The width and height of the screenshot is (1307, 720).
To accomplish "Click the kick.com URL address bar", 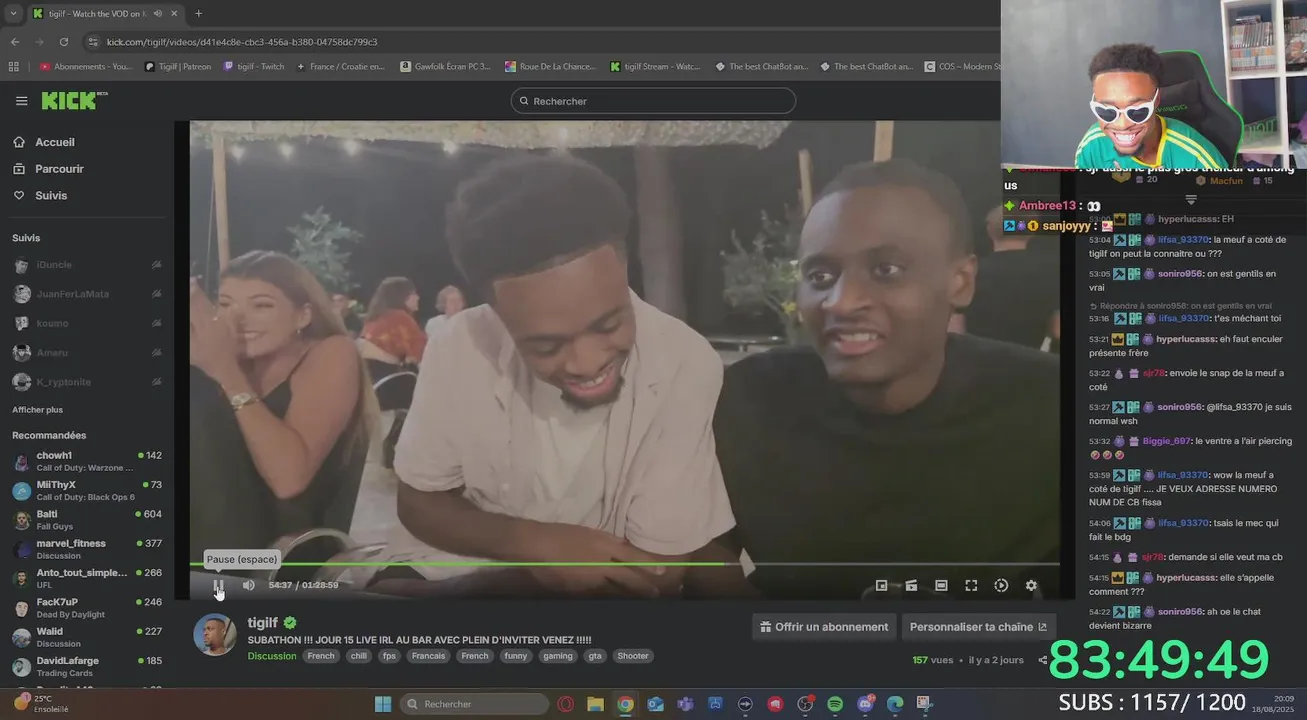I will (x=540, y=42).
